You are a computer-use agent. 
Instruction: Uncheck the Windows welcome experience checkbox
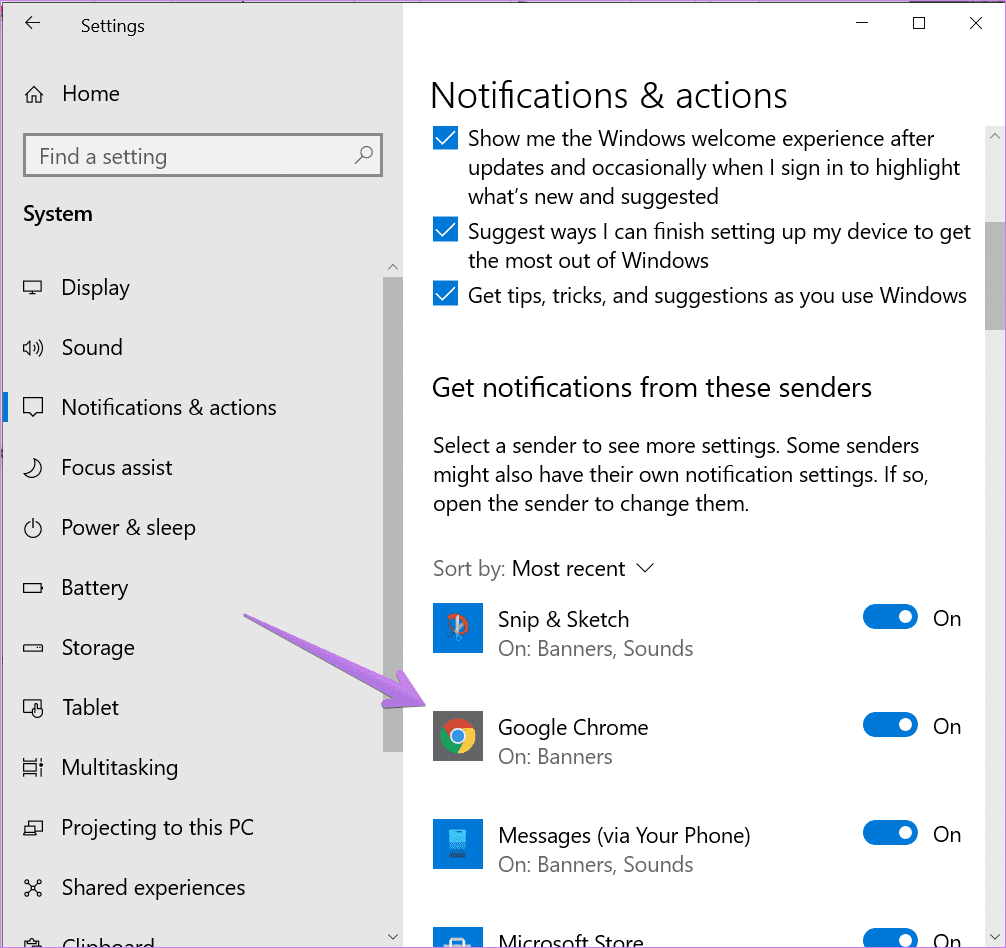tap(445, 139)
